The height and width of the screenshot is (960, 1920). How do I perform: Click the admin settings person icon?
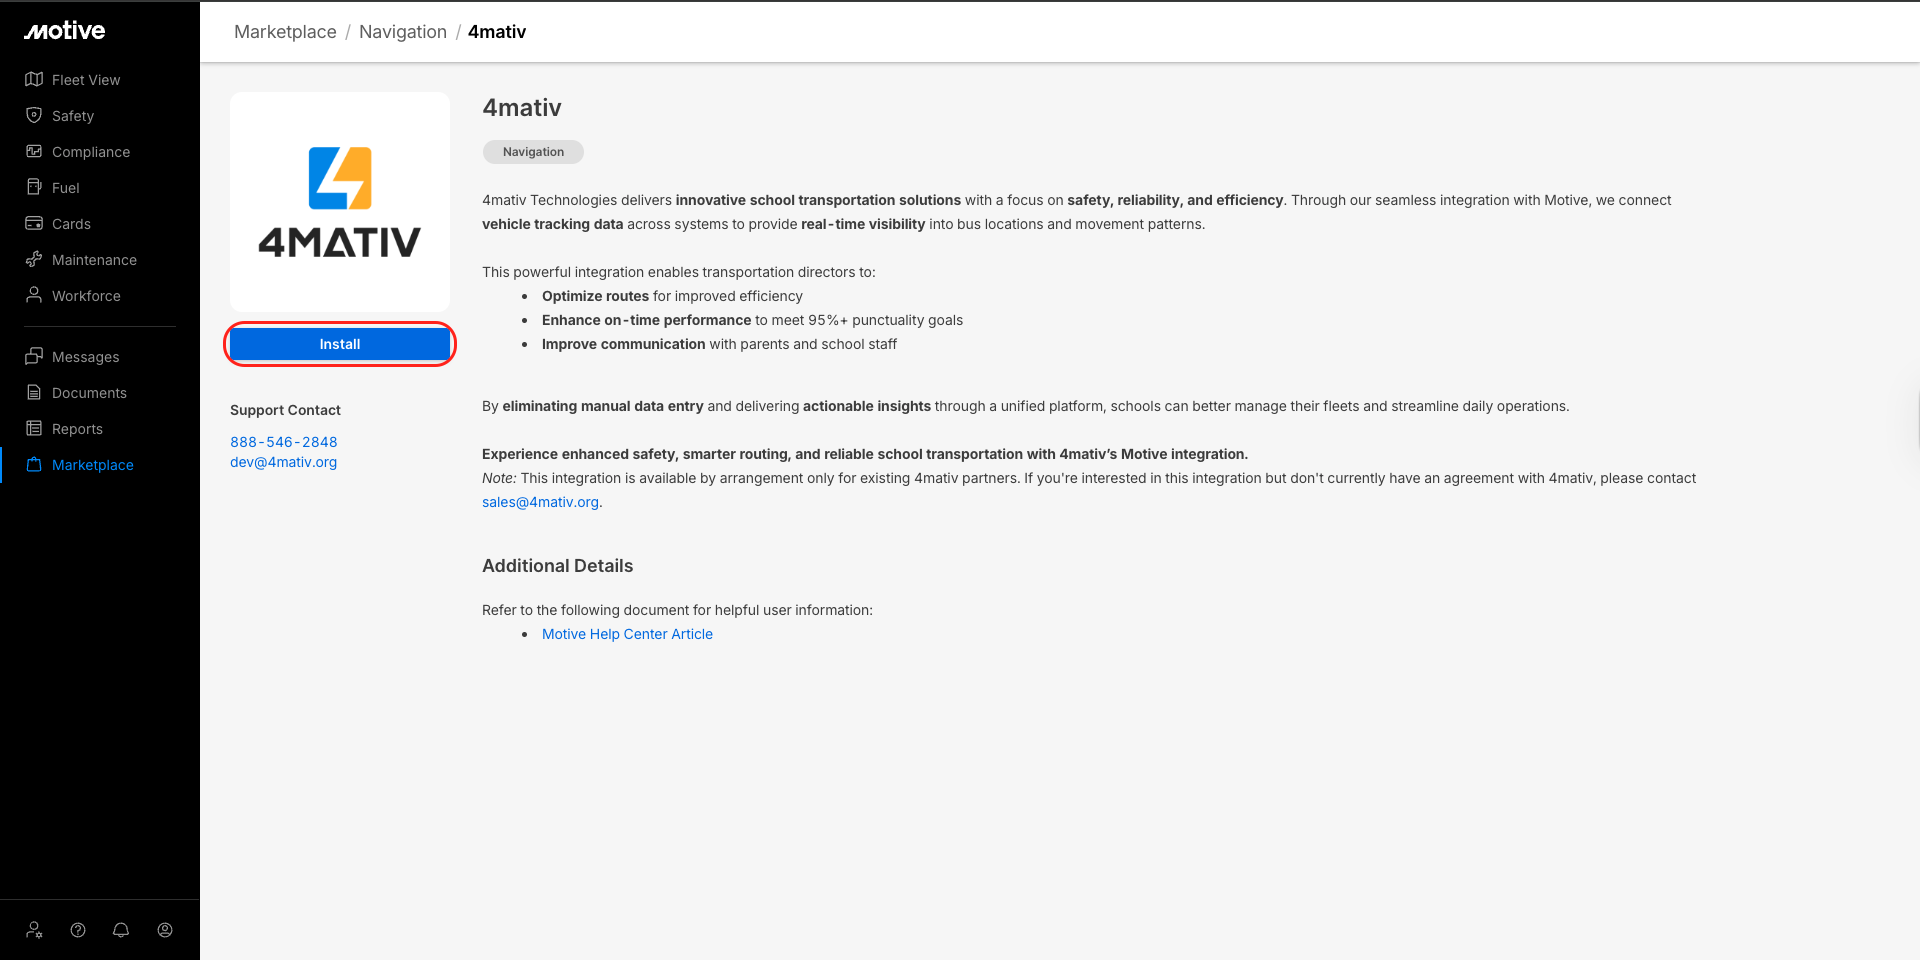34,930
